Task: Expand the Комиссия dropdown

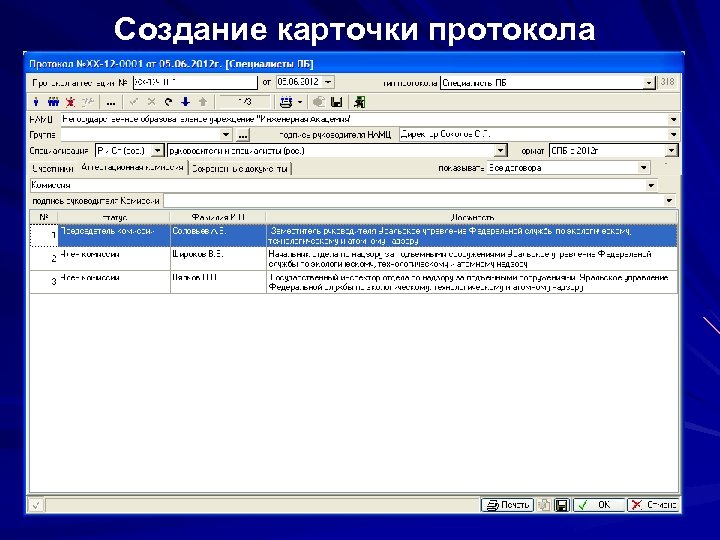Action: point(651,186)
